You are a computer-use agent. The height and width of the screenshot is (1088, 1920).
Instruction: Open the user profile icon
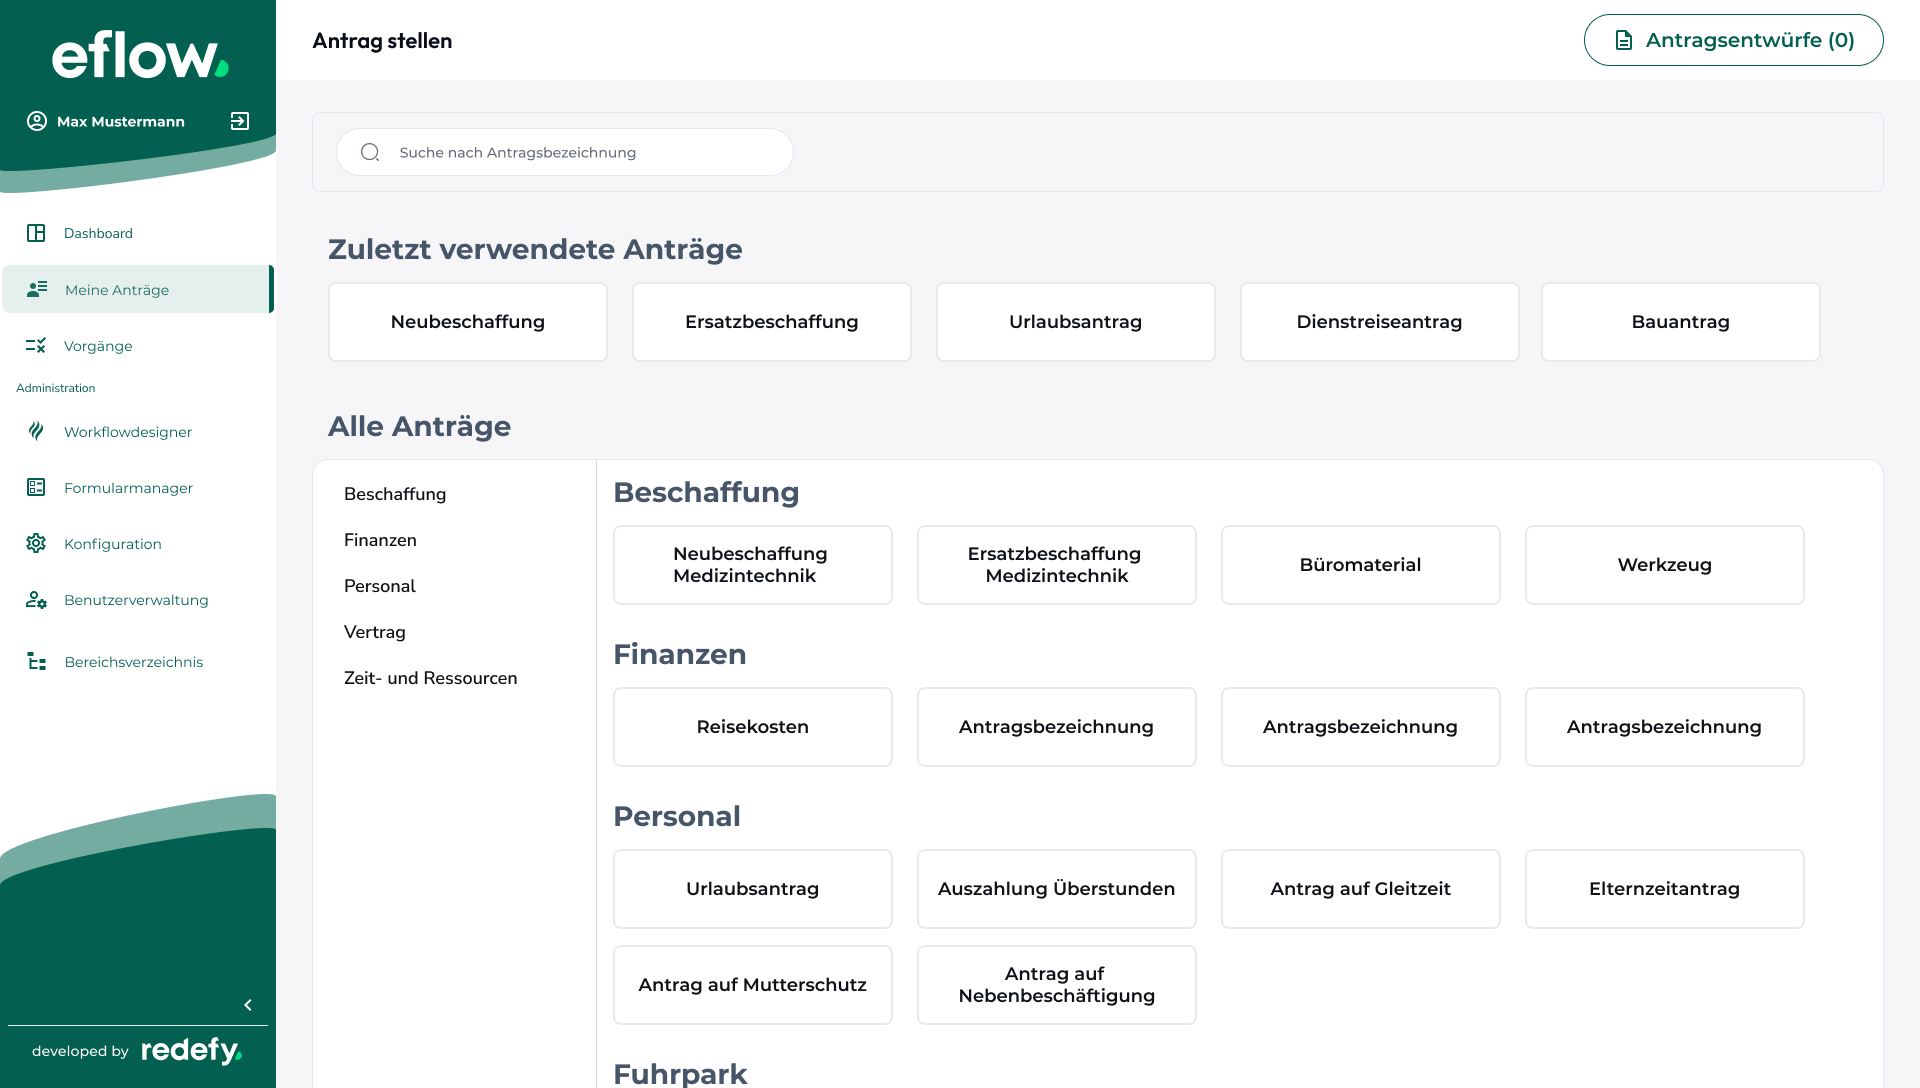37,121
